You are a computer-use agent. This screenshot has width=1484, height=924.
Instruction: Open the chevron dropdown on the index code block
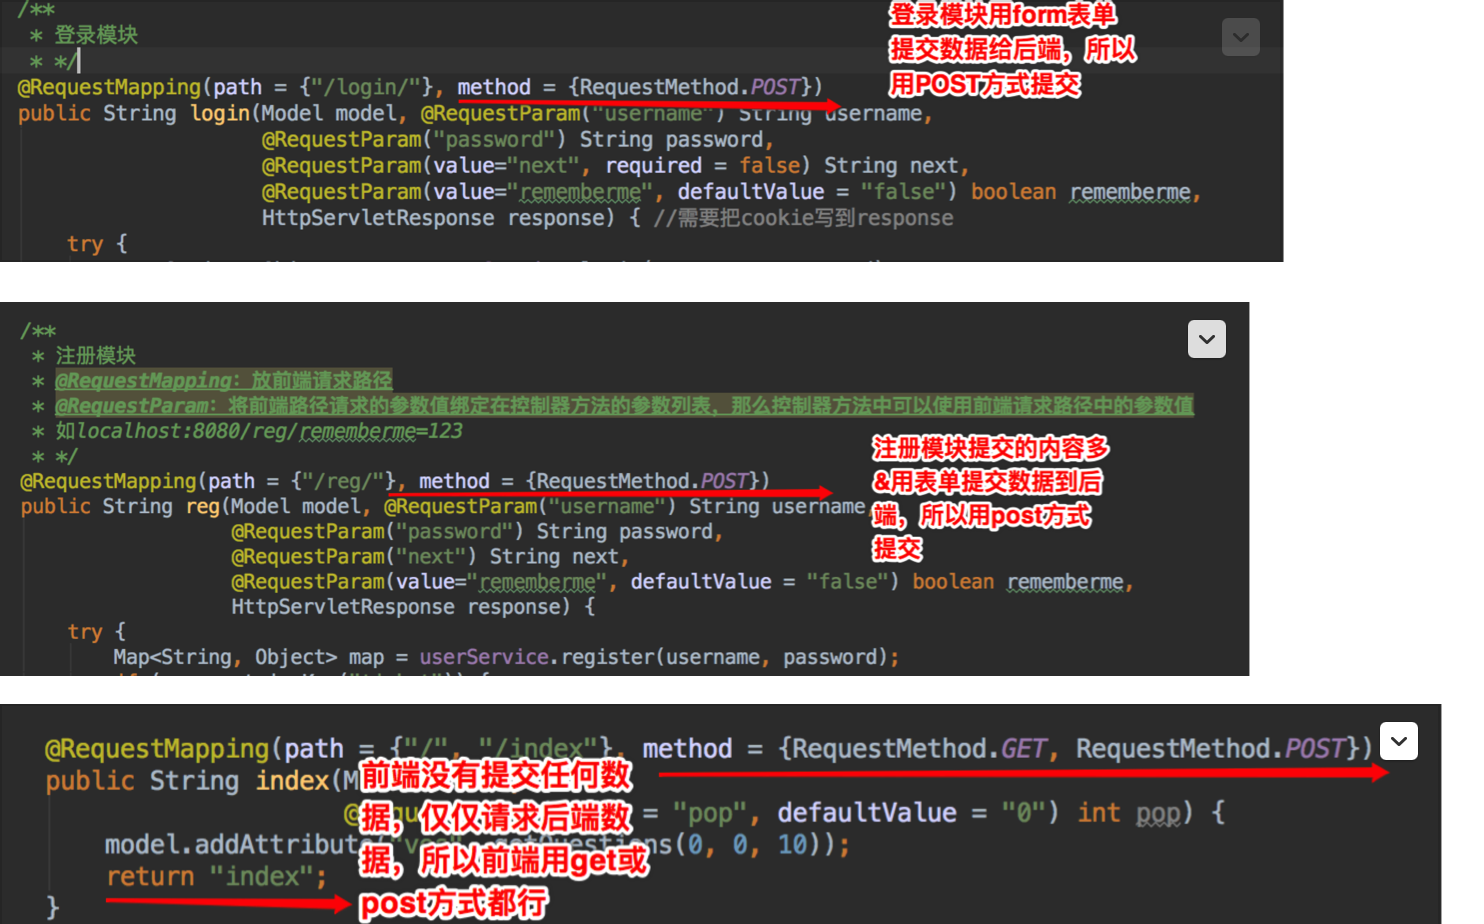pos(1399,741)
